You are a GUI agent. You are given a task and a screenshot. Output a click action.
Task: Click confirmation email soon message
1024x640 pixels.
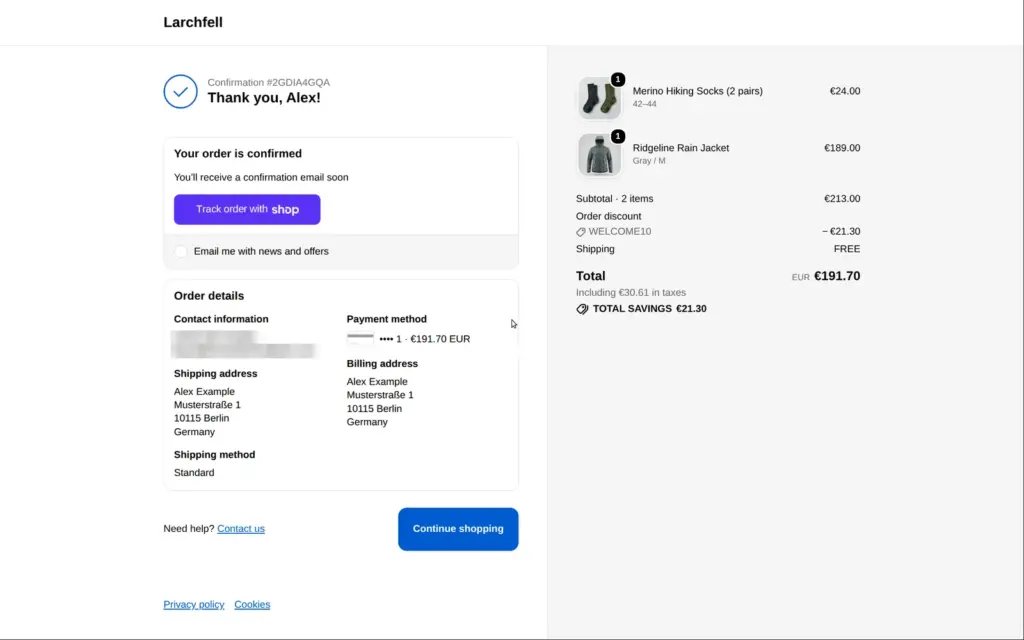coord(261,178)
